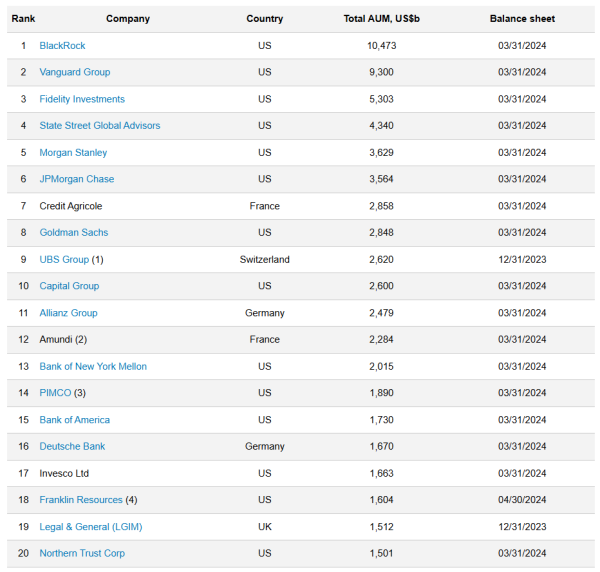Click the Rank column header
Viewport: 600px width, 572px height.
tap(23, 19)
